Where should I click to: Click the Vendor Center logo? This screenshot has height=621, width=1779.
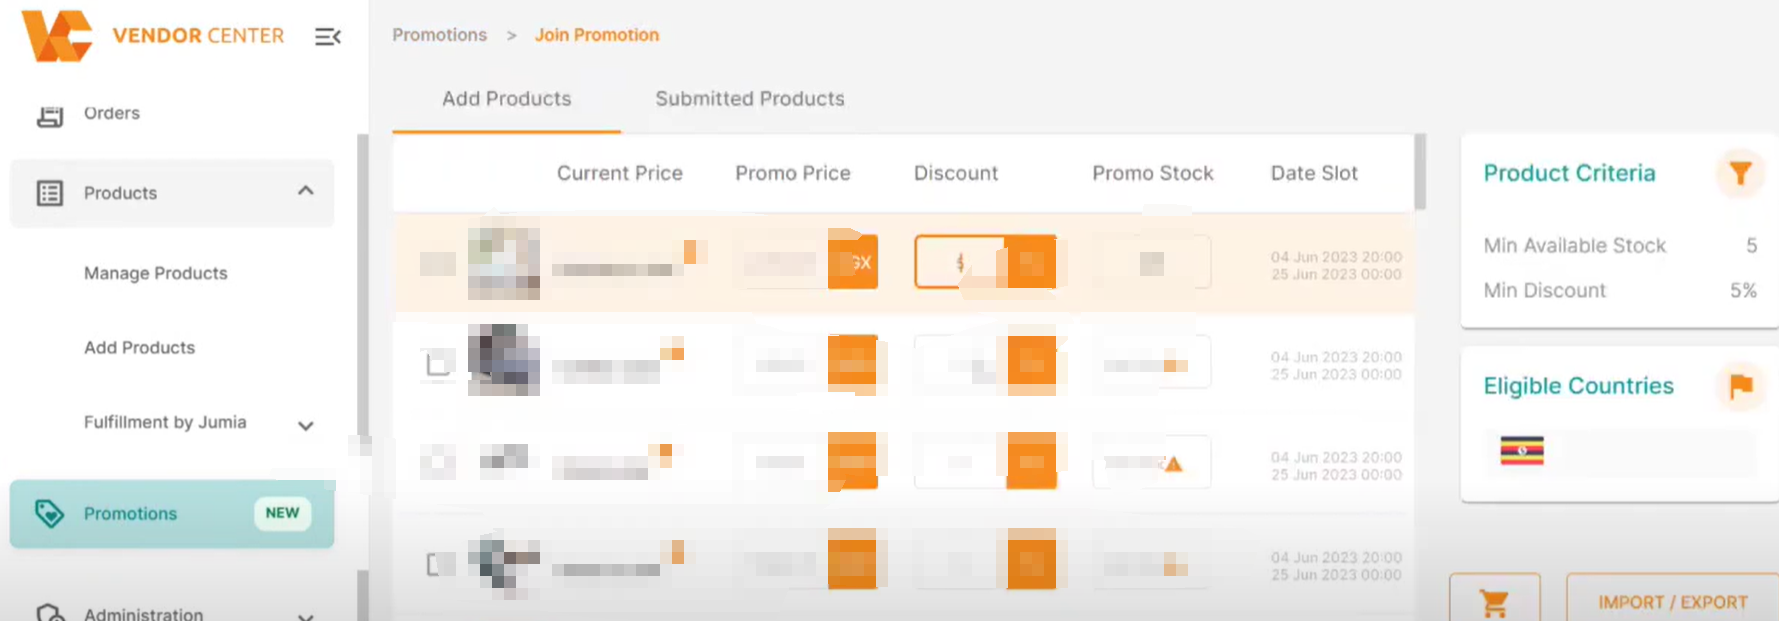(57, 36)
